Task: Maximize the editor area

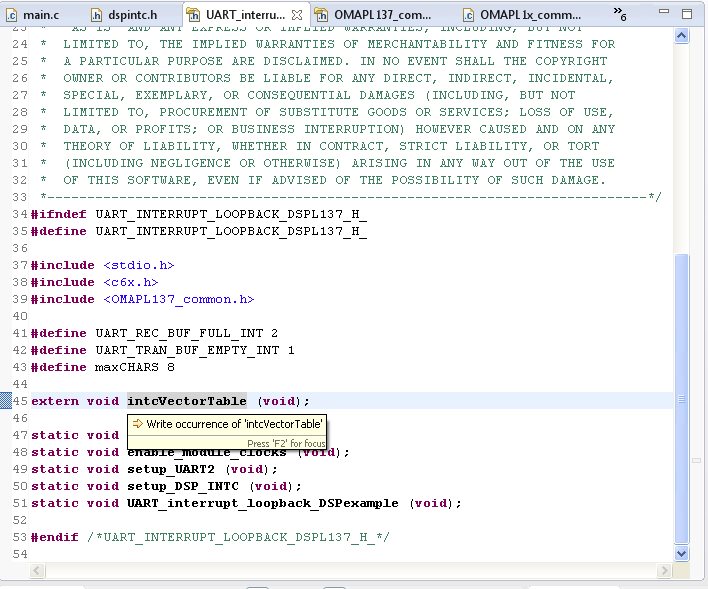Action: (687, 14)
